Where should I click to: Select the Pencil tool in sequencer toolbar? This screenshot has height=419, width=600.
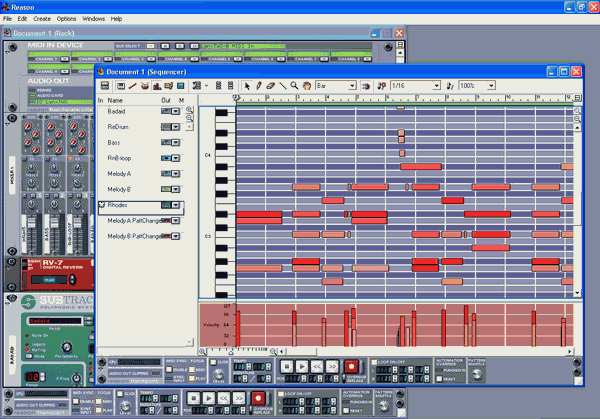tap(260, 86)
